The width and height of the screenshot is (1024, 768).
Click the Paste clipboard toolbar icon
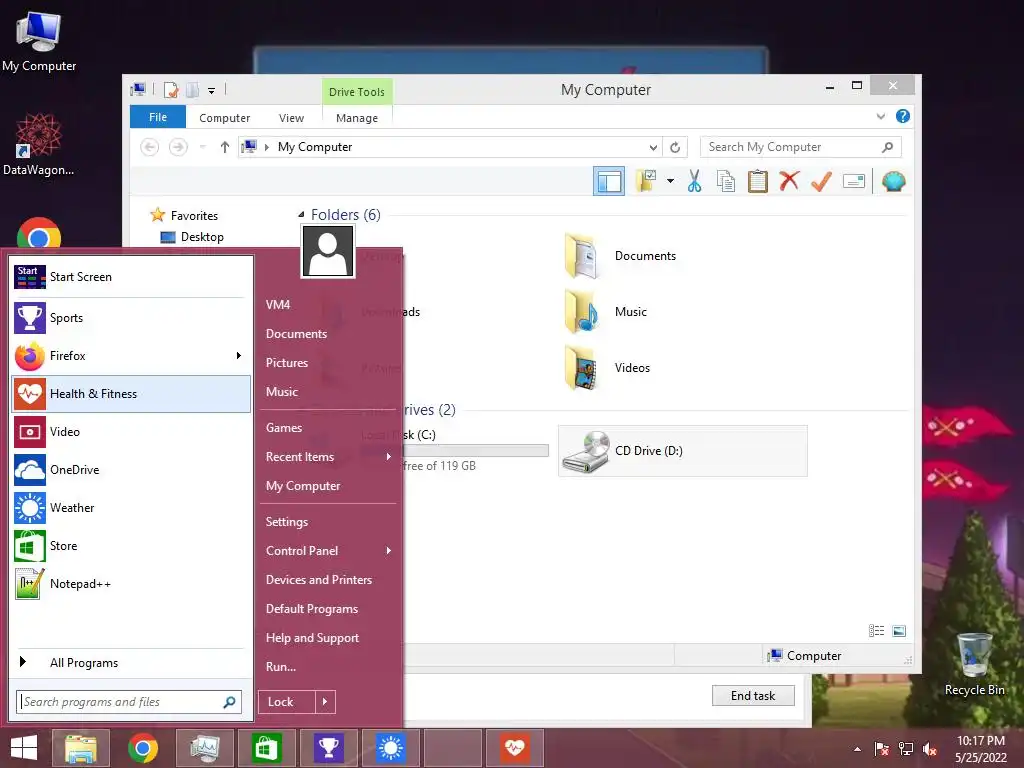coord(758,182)
